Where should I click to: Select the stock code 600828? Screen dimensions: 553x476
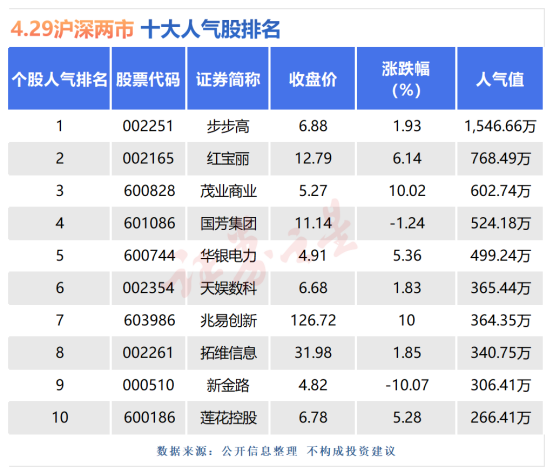pos(150,191)
